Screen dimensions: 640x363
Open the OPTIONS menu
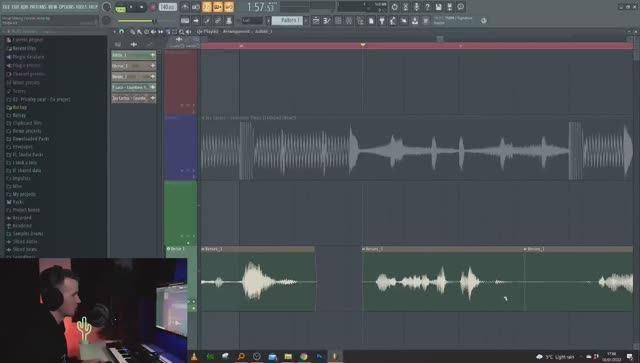tap(67, 7)
